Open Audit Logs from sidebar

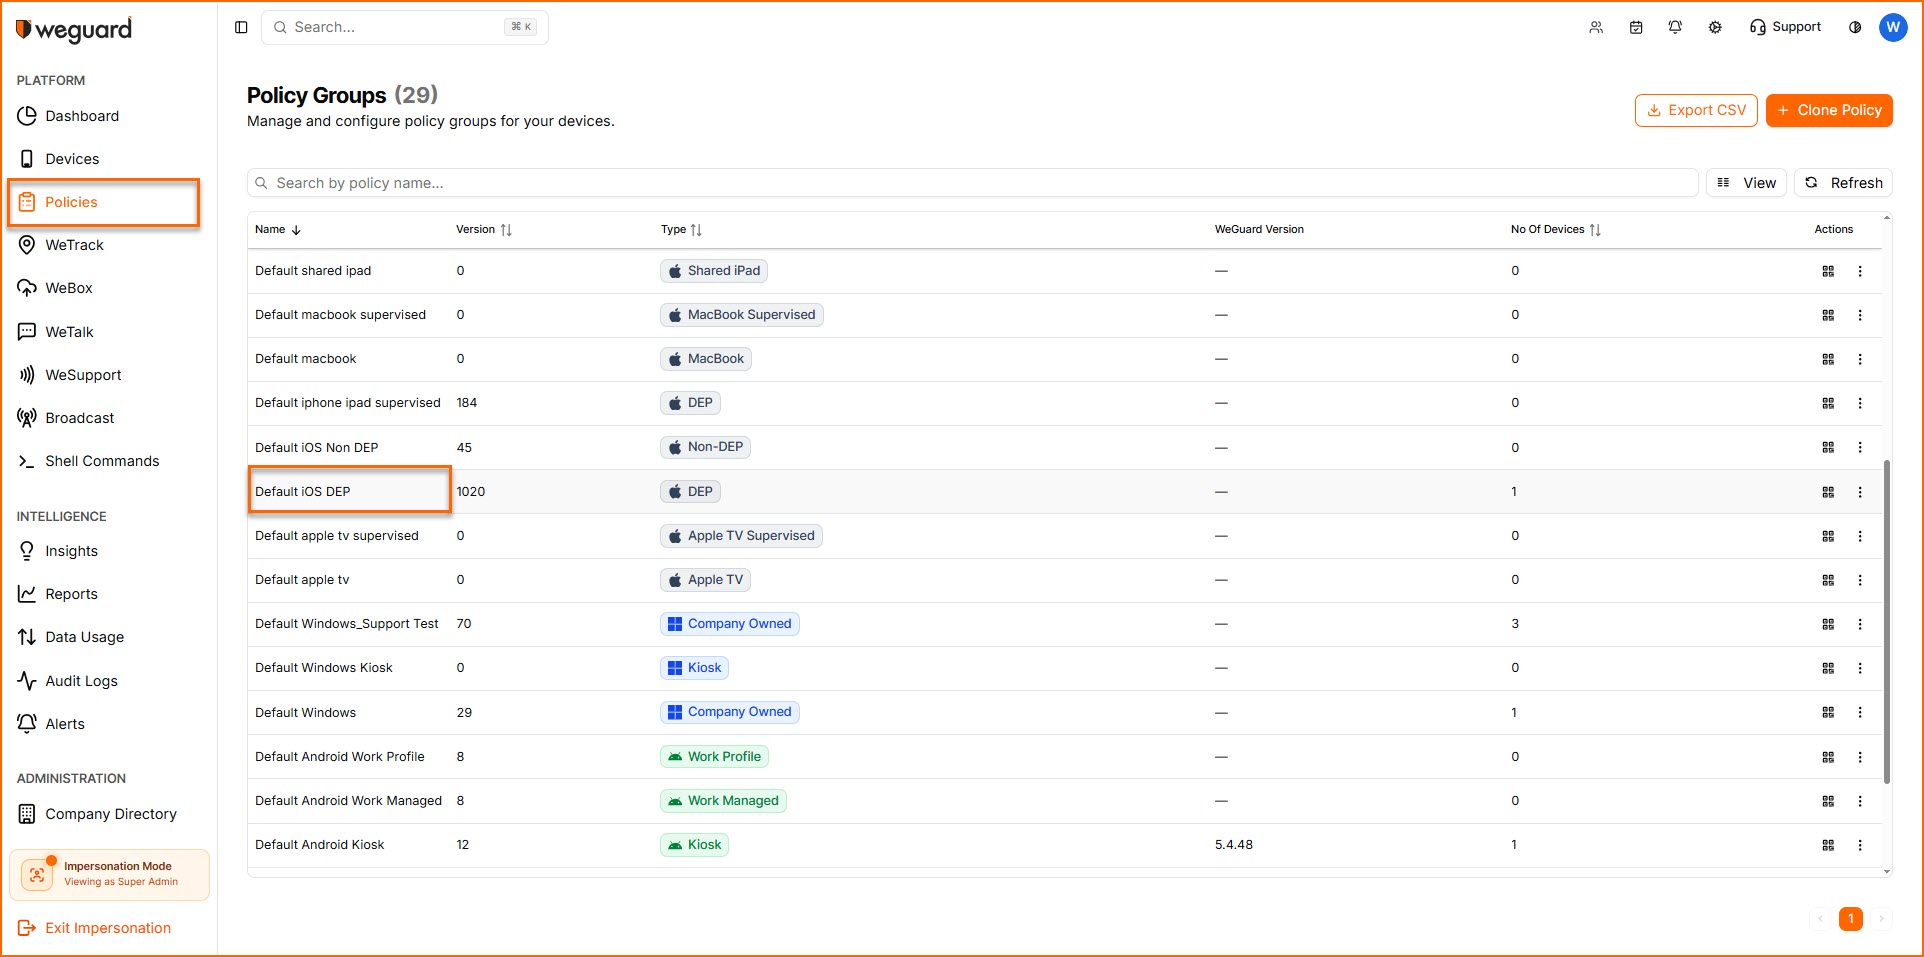[81, 681]
